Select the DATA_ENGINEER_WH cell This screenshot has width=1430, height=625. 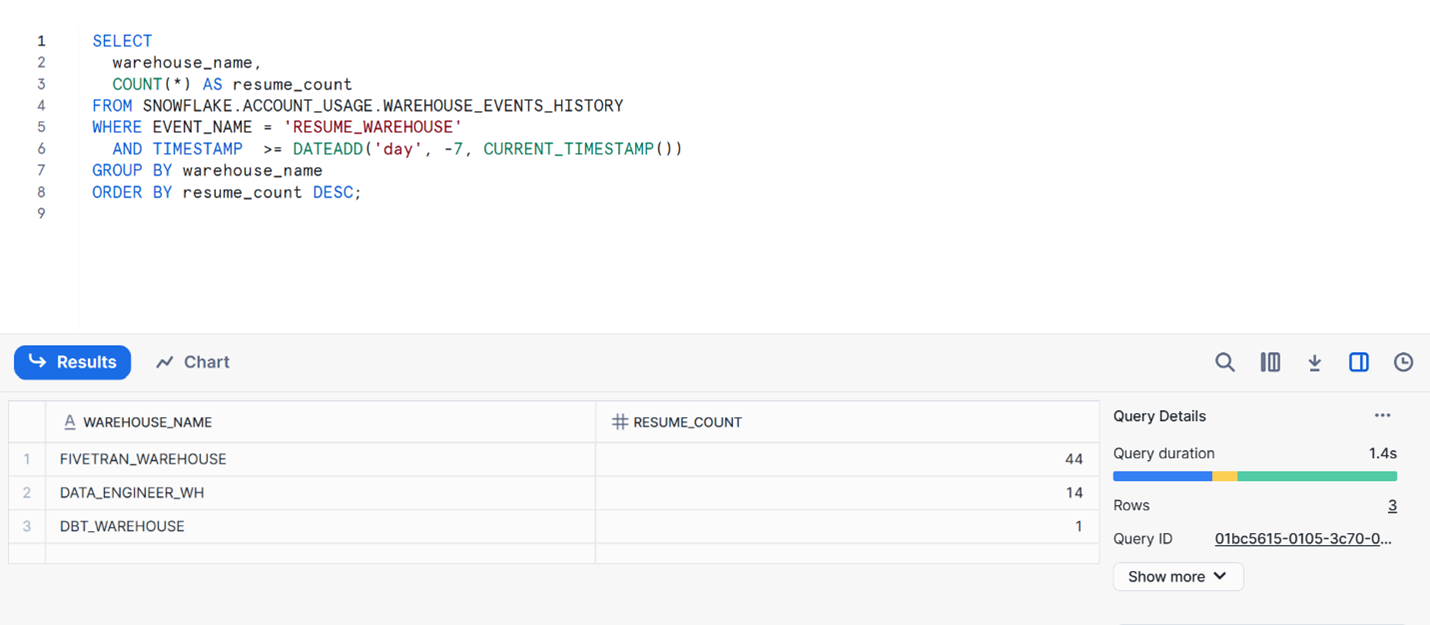[132, 493]
